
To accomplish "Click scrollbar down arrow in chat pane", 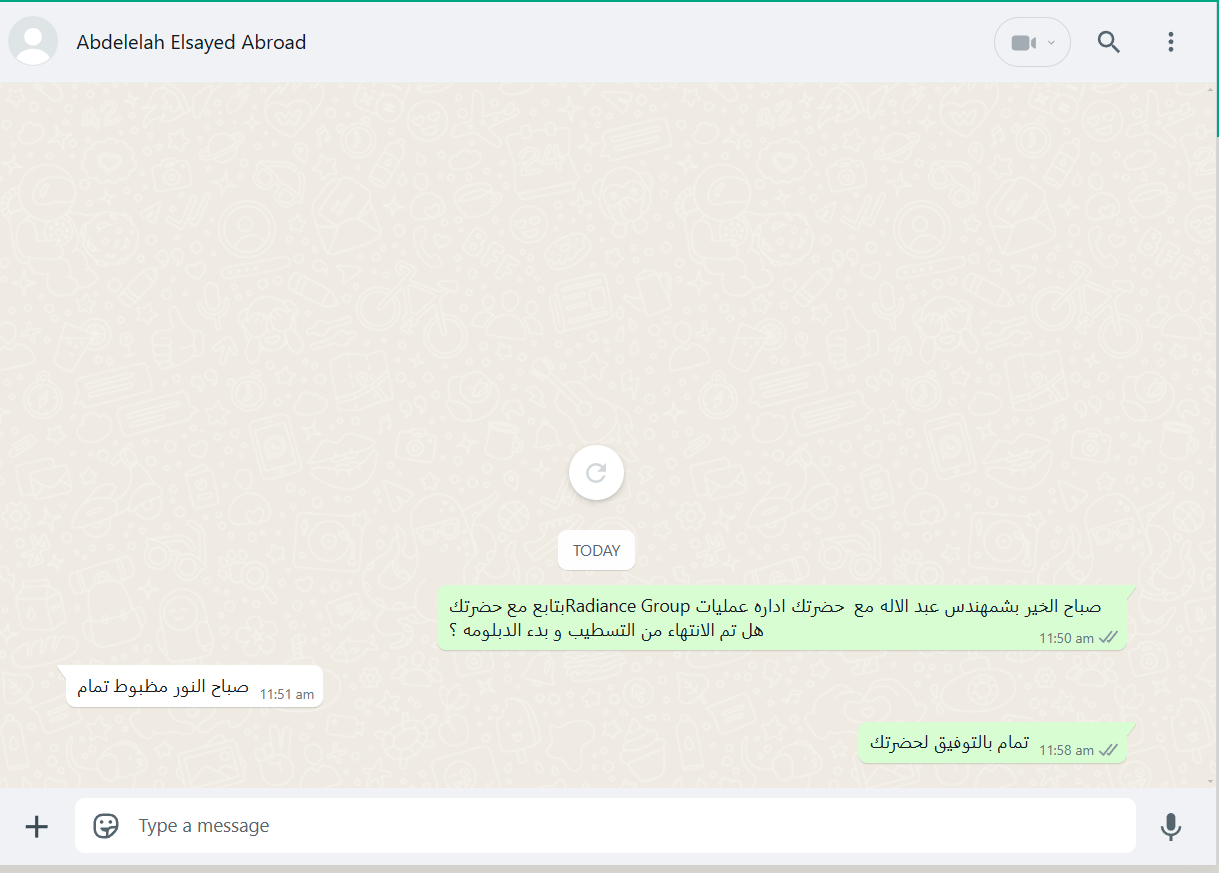I will tap(1212, 780).
